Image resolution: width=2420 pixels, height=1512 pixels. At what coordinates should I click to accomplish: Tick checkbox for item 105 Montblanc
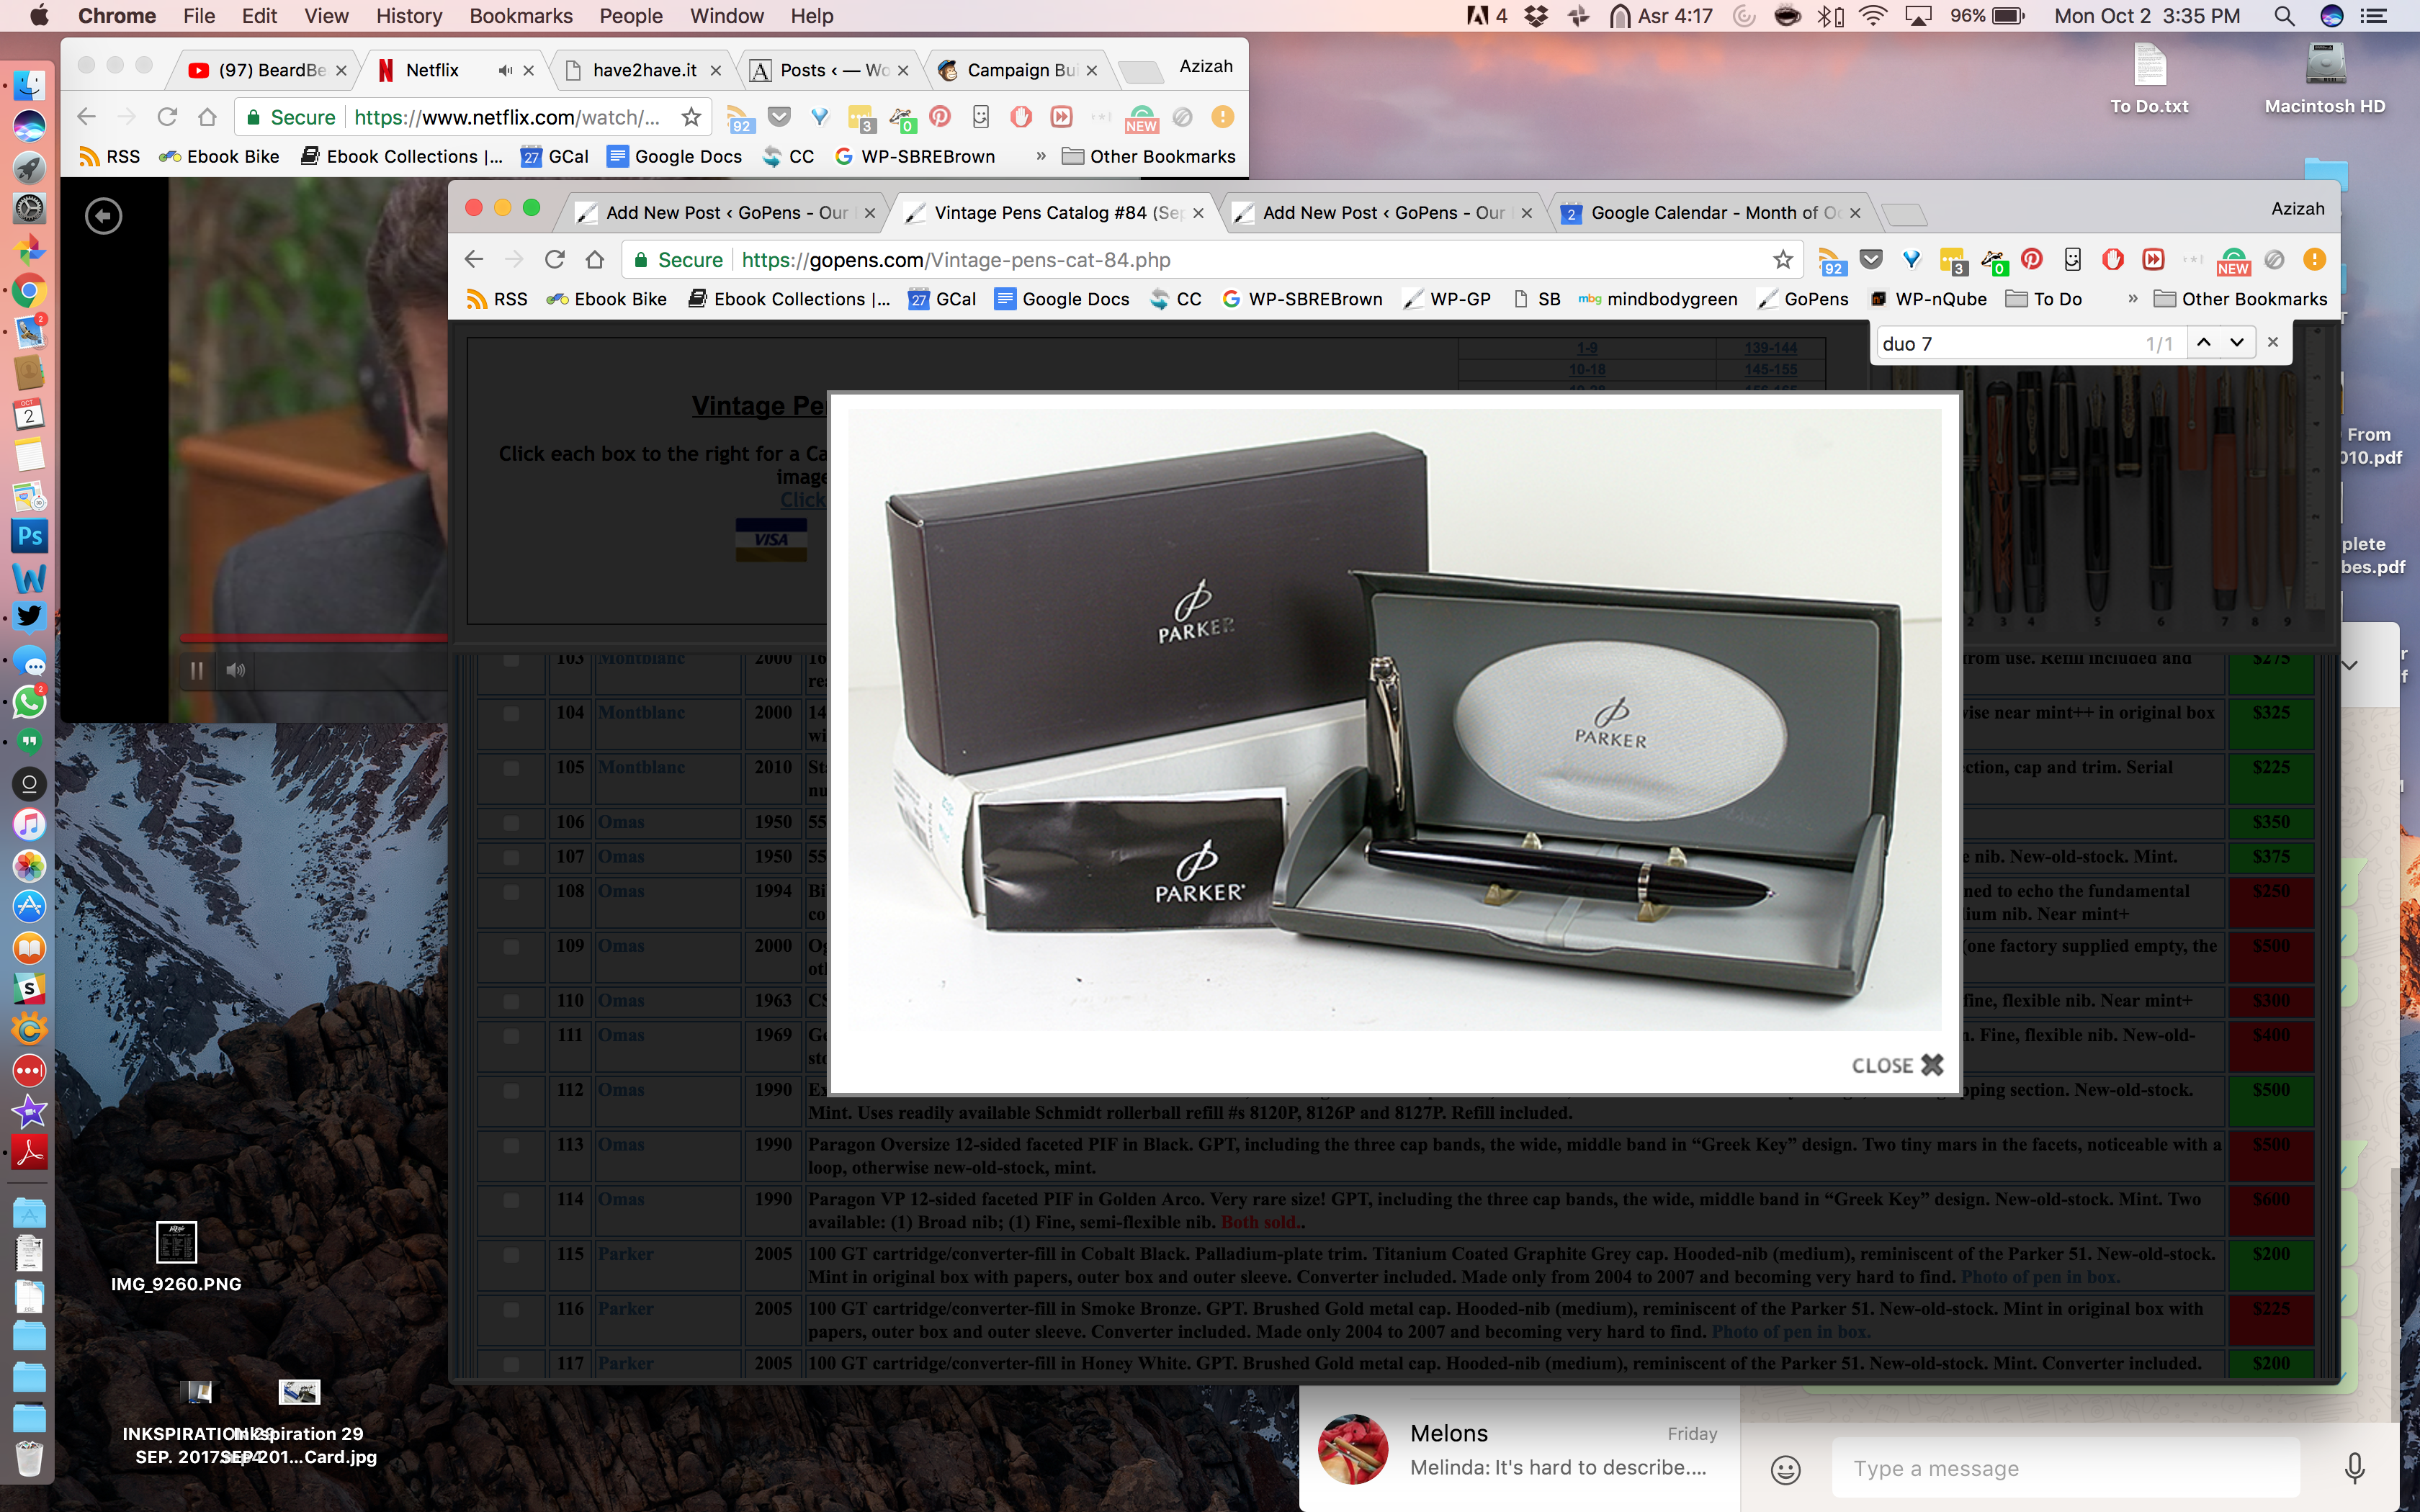511,768
